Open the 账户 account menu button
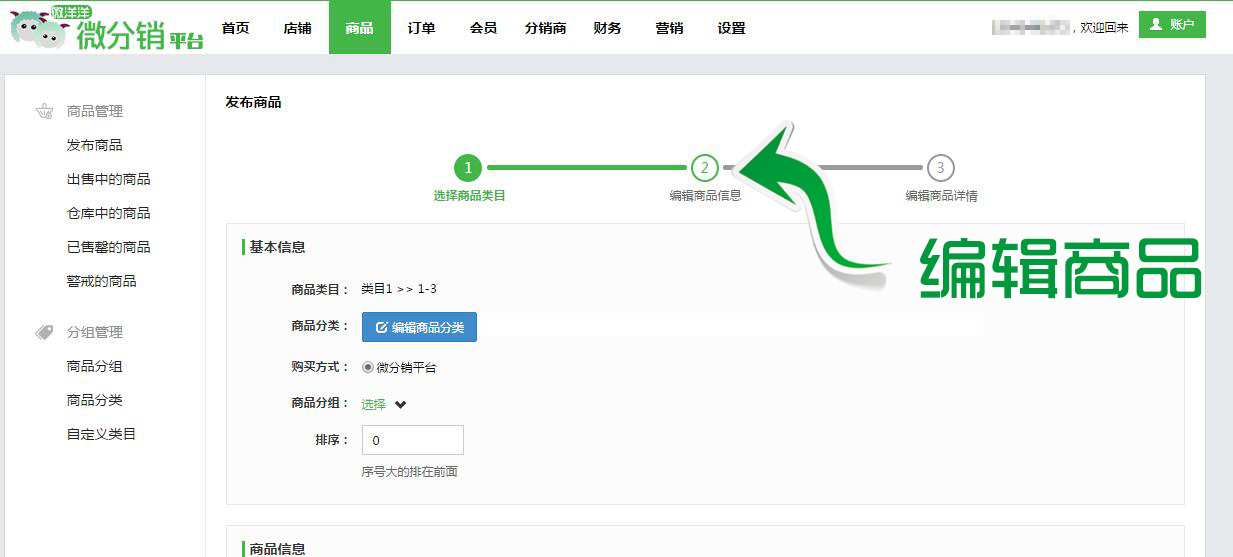The image size is (1233, 557). click(1172, 25)
